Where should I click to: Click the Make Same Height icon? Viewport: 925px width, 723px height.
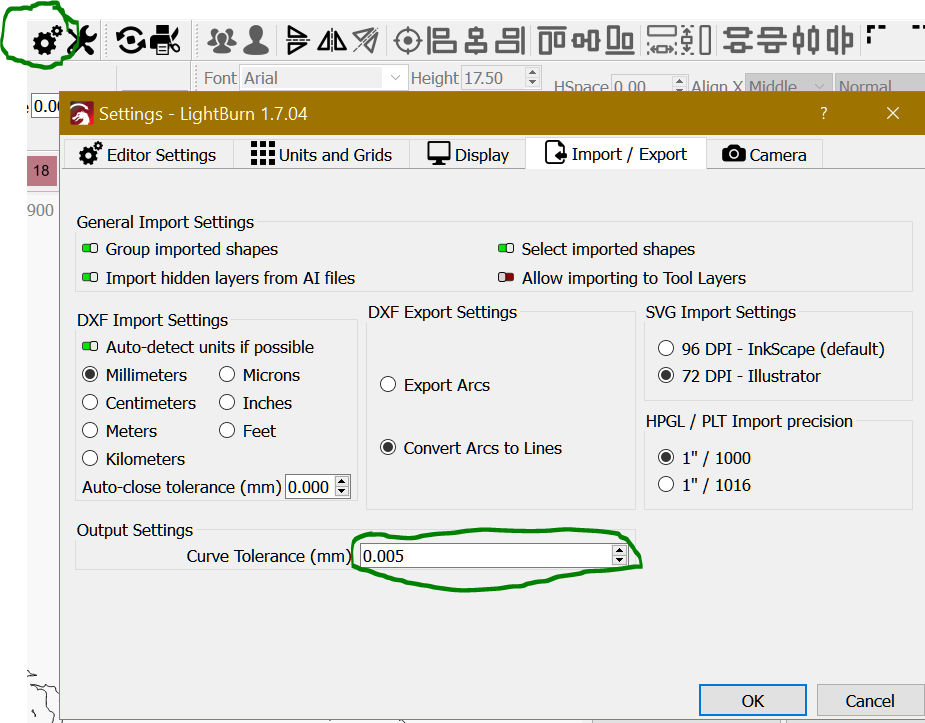tap(696, 41)
